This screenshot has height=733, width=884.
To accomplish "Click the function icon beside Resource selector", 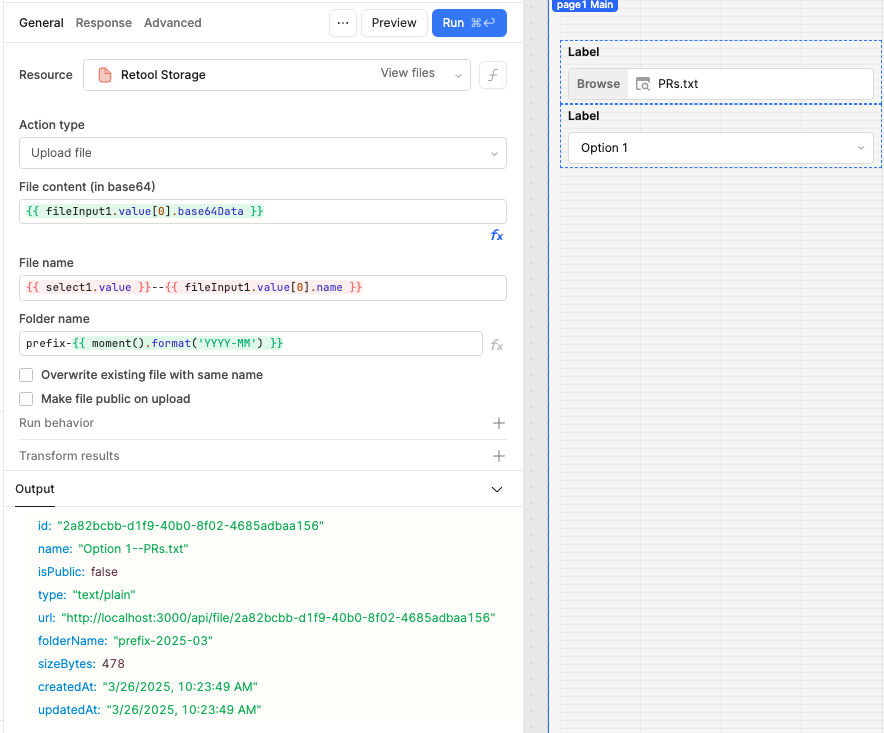I will (493, 75).
